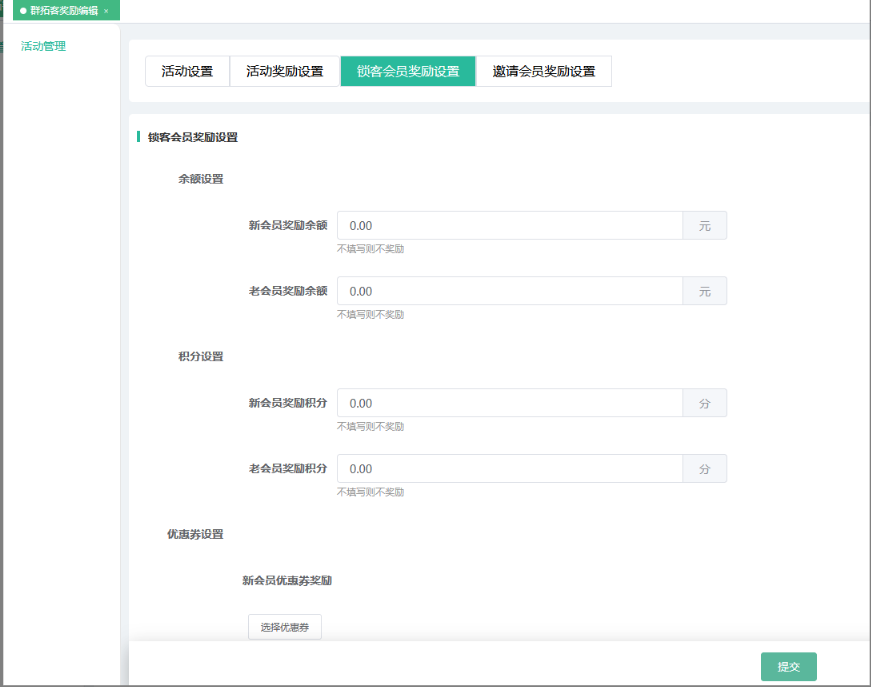Click the 分 unit beside 老会员奖励积分
The height and width of the screenshot is (687, 871).
coord(704,469)
